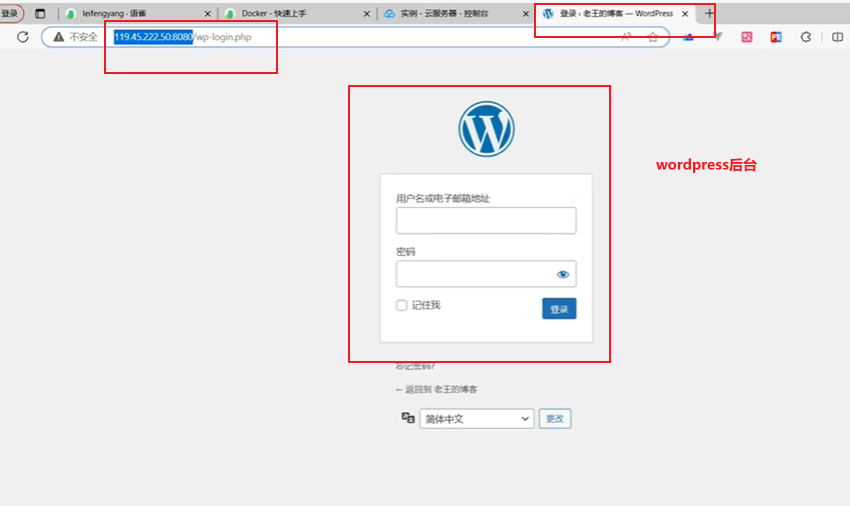Image resolution: width=850 pixels, height=506 pixels.
Task: Click the 用户名或电子邮箱地址 field label
Action: (x=443, y=198)
